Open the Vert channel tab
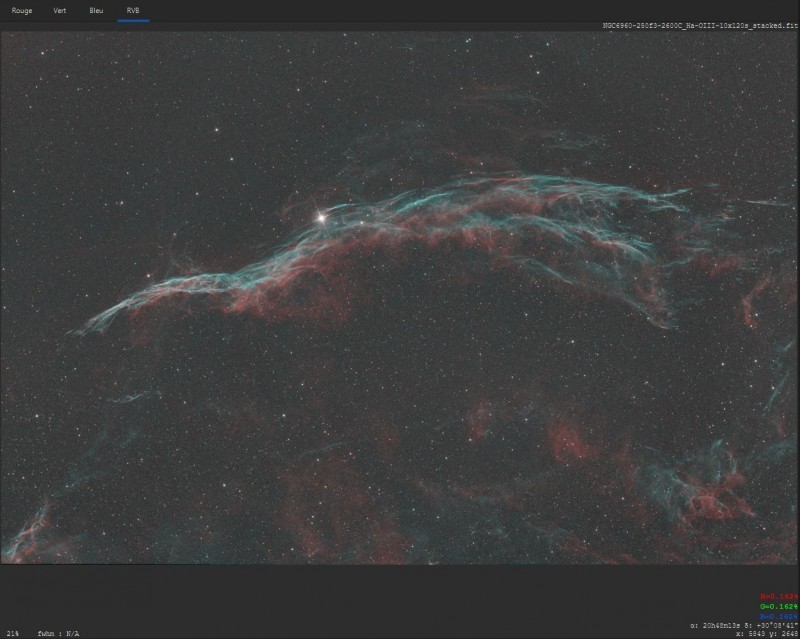The height and width of the screenshot is (639, 800). pyautogui.click(x=60, y=11)
